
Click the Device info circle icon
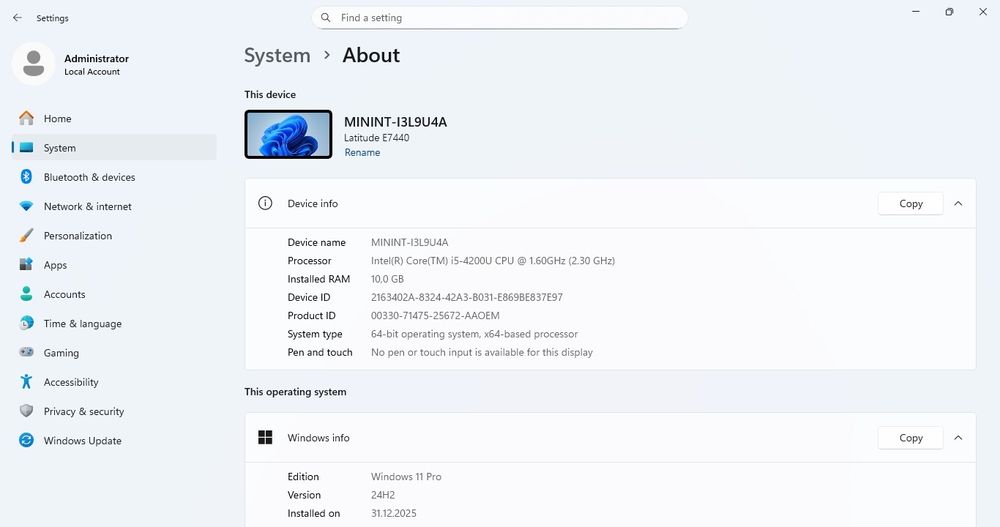[265, 203]
